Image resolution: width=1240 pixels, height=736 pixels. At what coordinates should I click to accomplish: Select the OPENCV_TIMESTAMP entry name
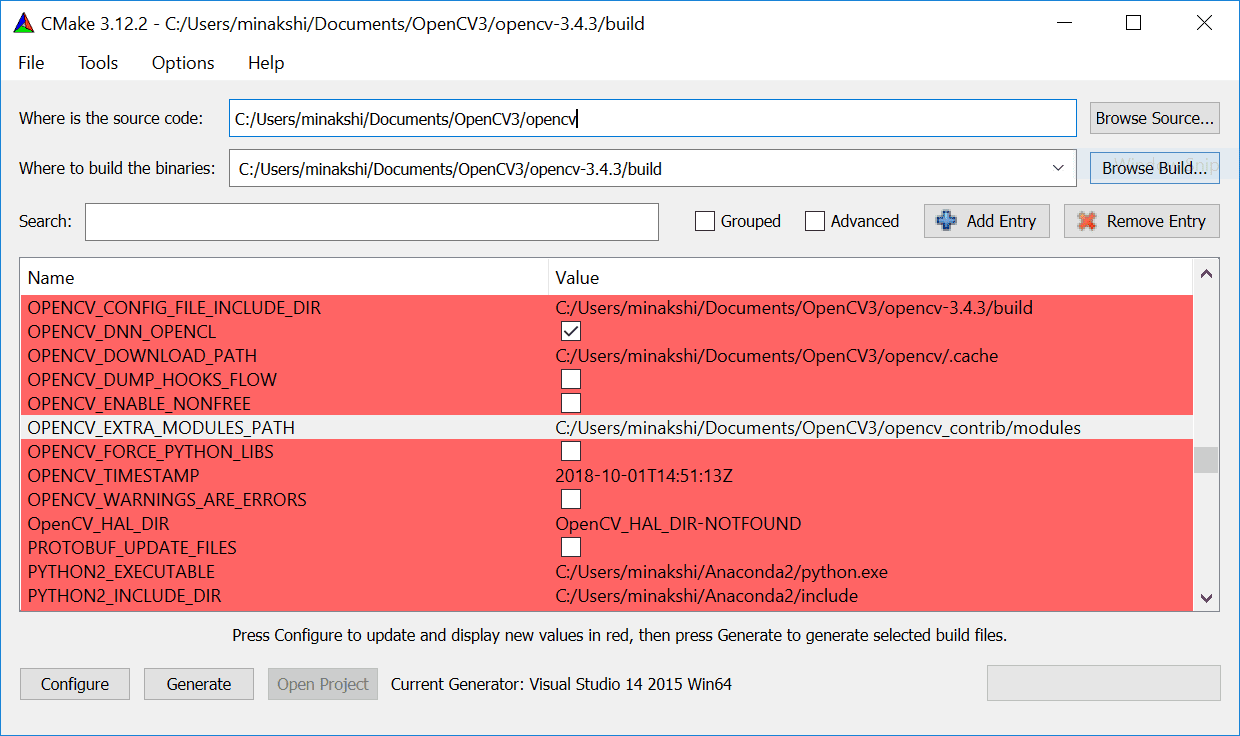click(x=113, y=475)
